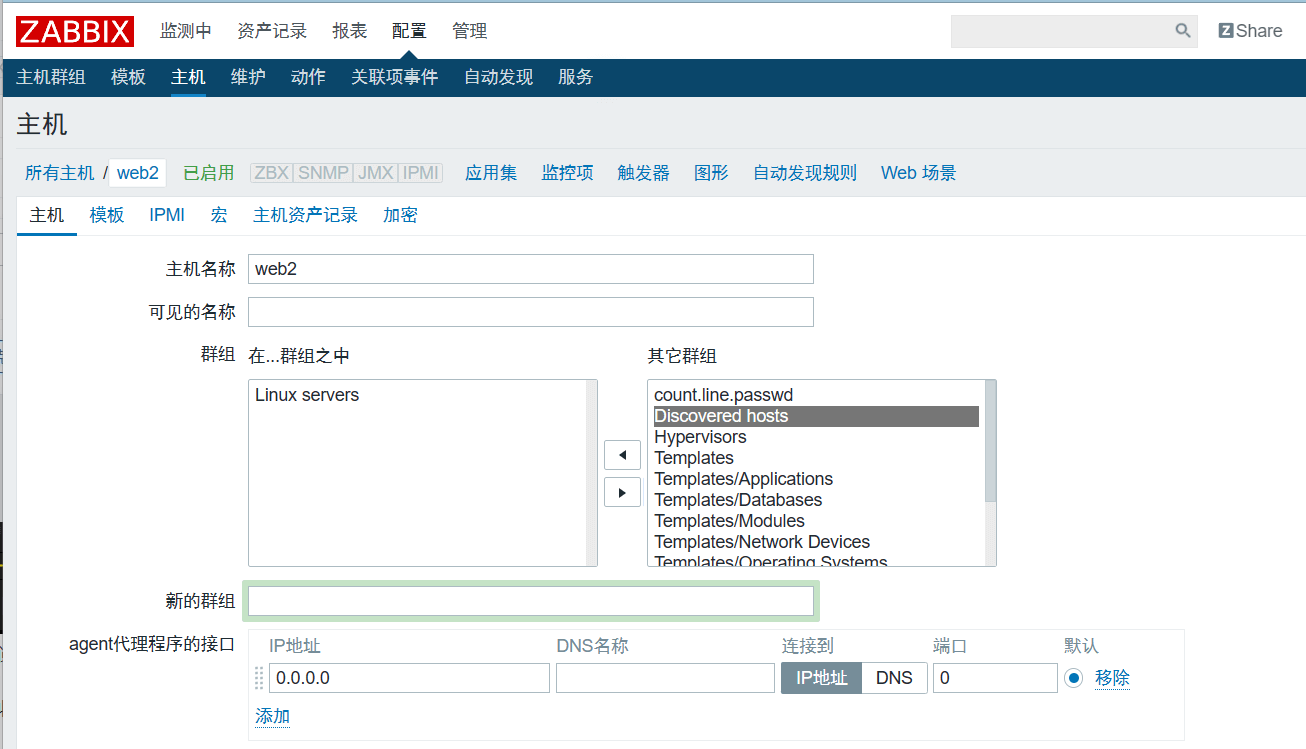Switch to the 宏 tab
Screen dimensions: 1306x749
coord(219,215)
